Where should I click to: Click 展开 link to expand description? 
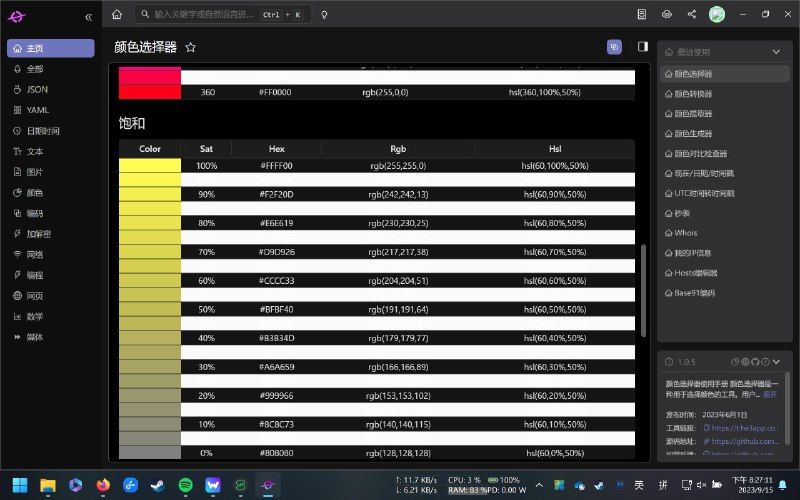click(769, 395)
